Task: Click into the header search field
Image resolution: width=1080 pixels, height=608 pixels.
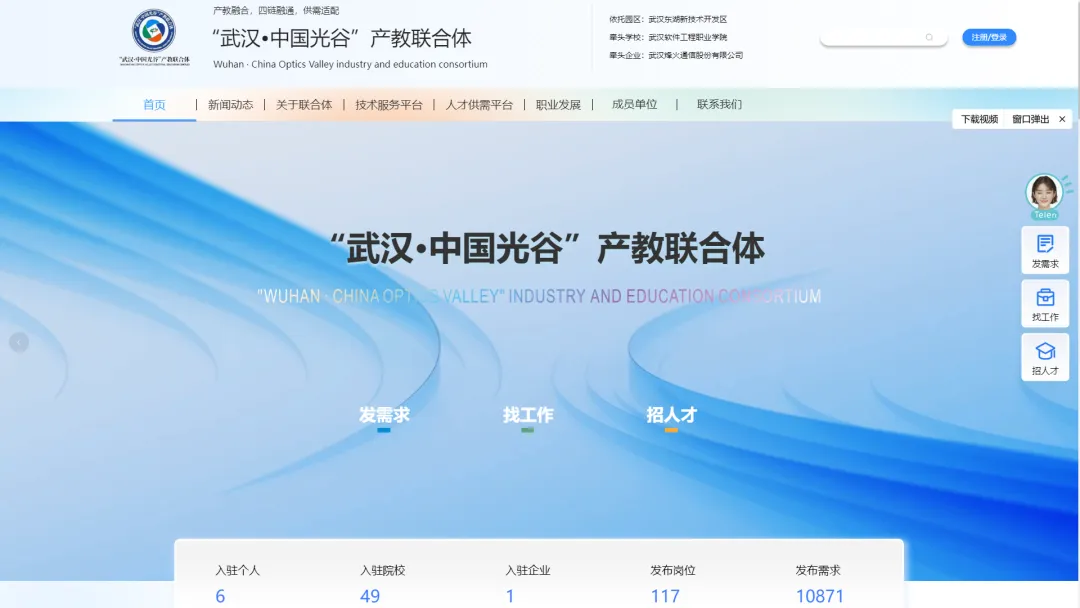Action: click(872, 38)
